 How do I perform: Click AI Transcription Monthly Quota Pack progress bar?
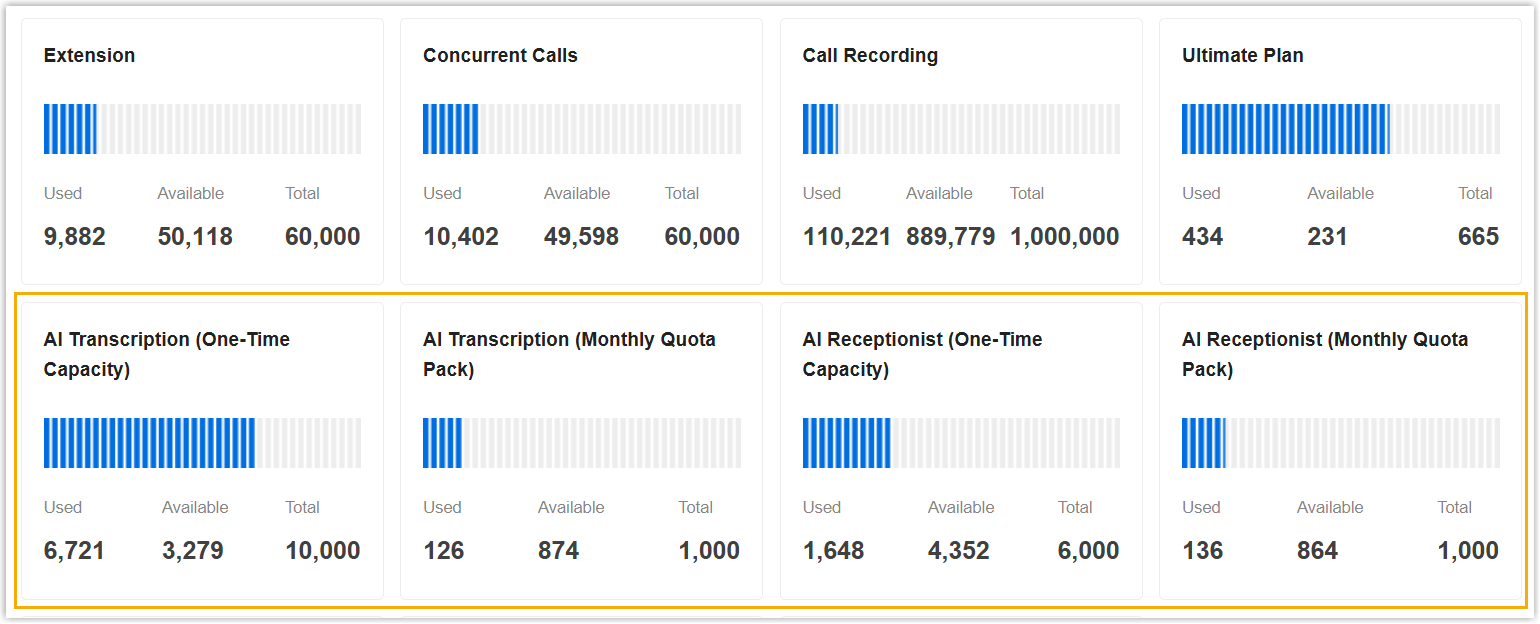pos(581,443)
